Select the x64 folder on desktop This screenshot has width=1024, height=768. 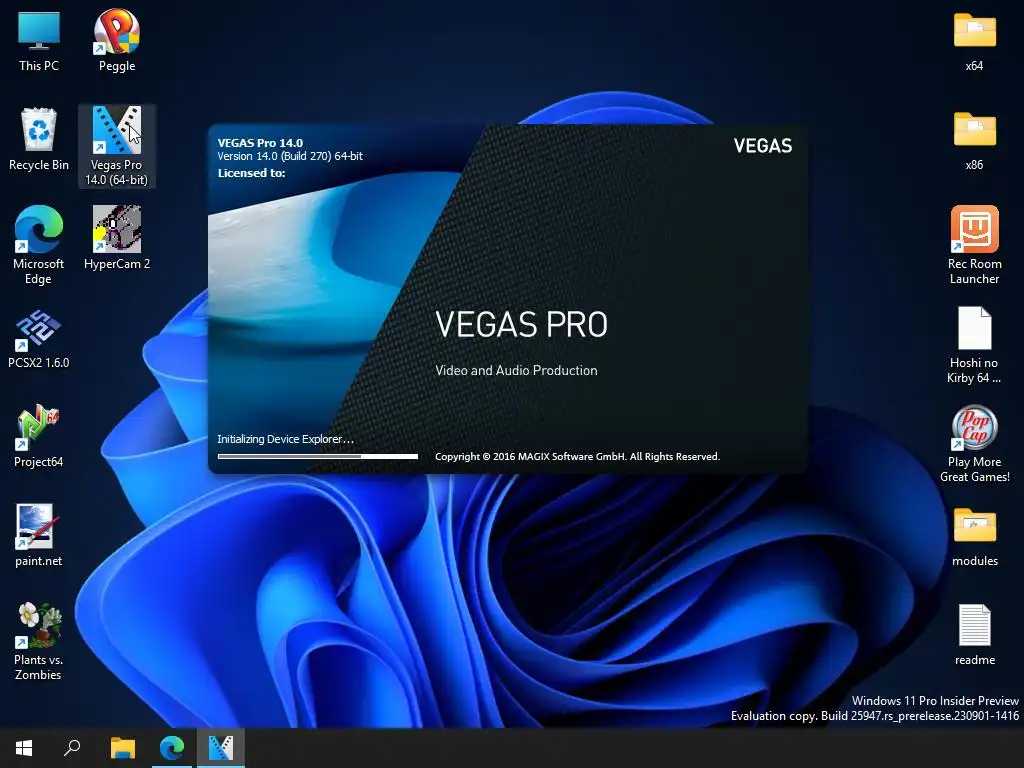(974, 40)
